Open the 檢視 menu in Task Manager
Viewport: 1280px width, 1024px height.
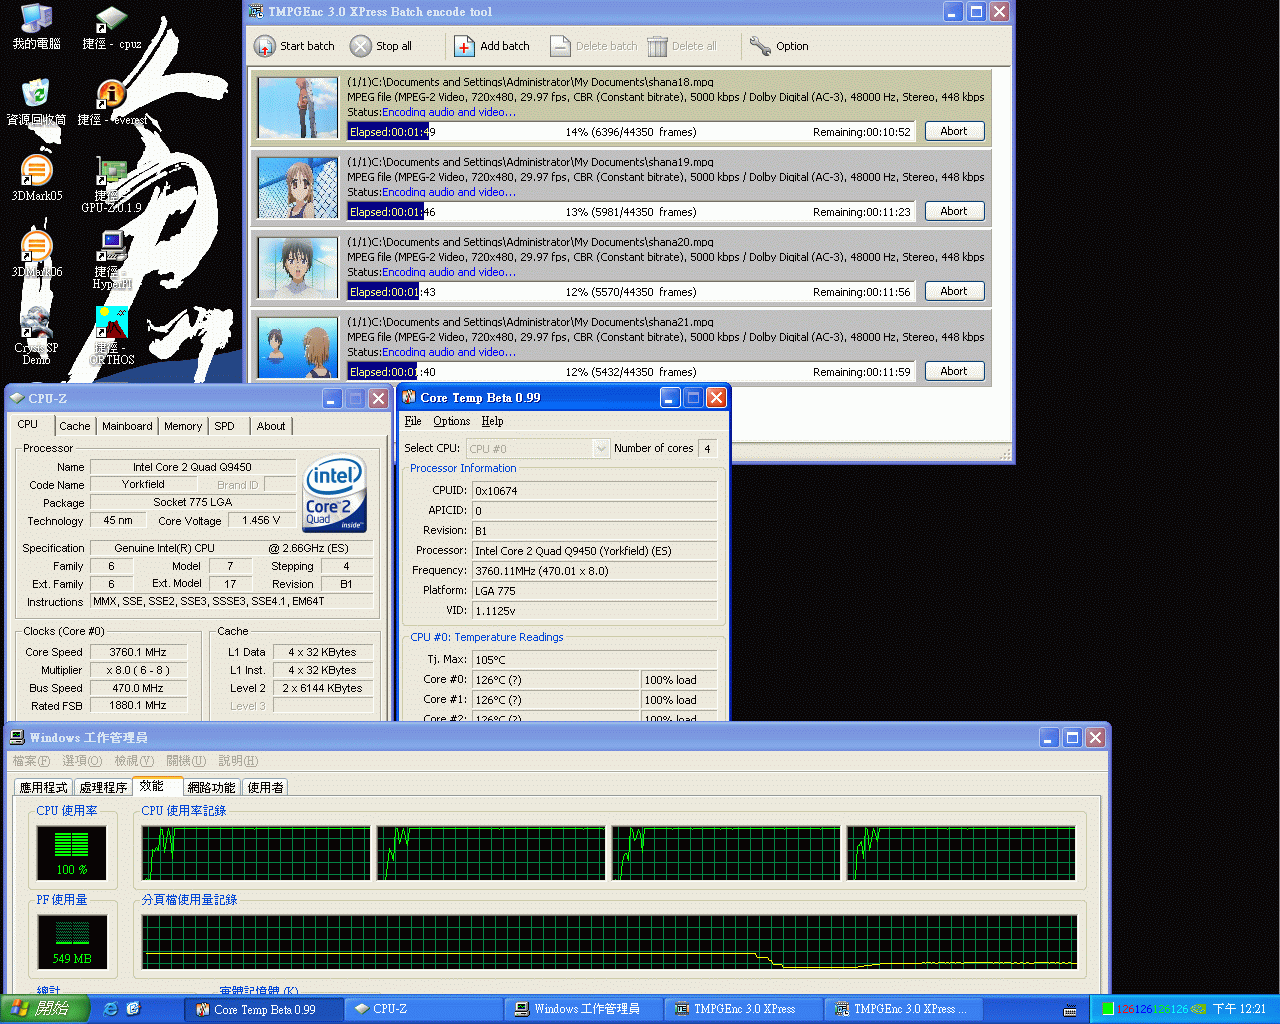click(x=134, y=761)
